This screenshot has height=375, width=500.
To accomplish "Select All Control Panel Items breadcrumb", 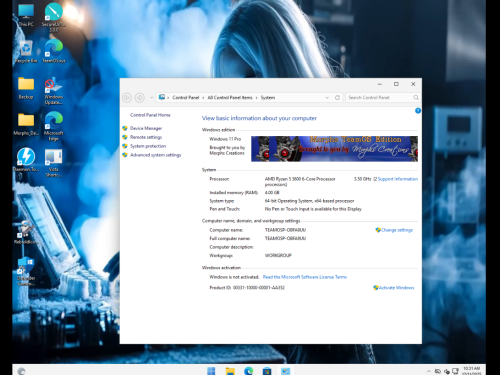I will [x=230, y=98].
